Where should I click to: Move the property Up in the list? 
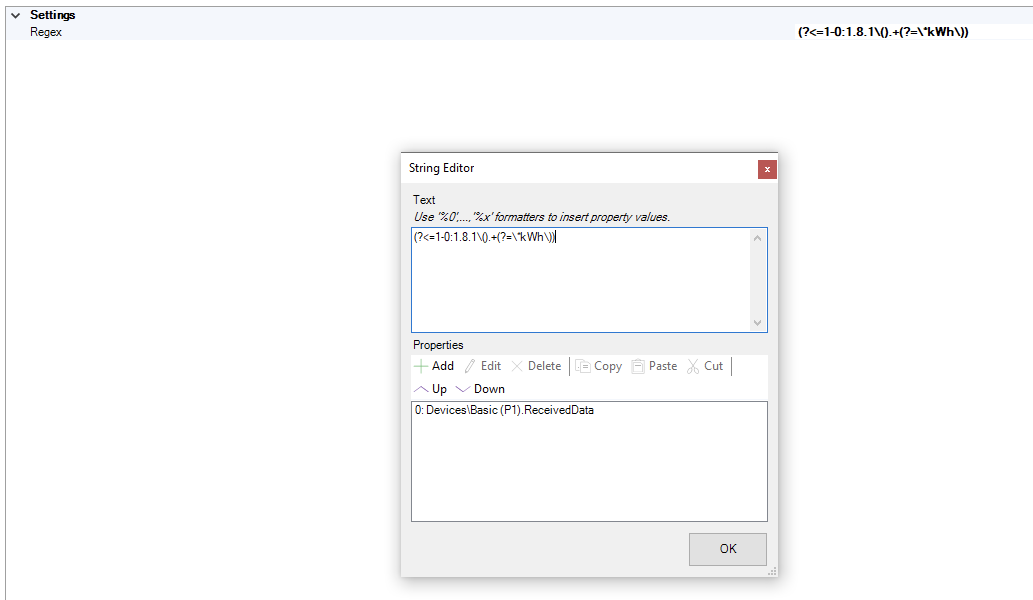[x=431, y=389]
